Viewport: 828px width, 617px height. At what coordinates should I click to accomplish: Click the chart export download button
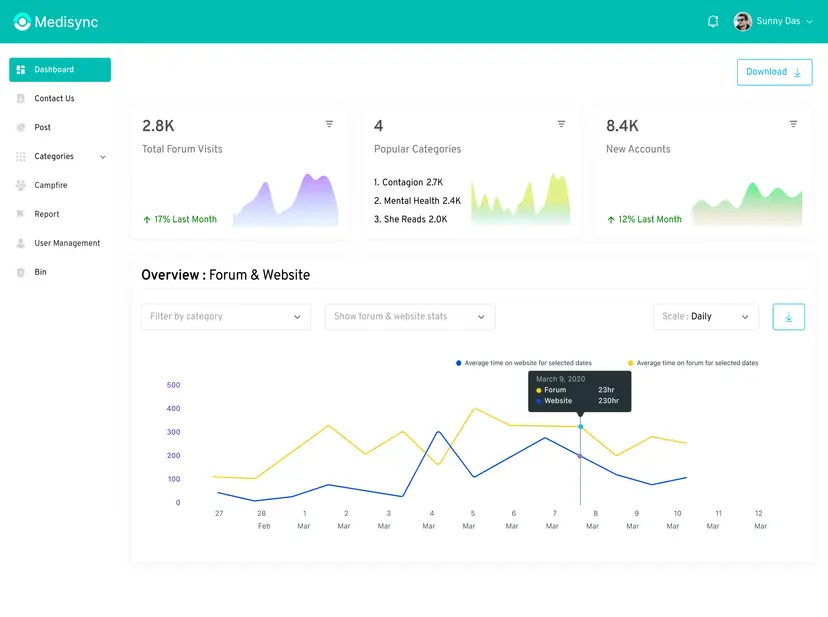point(788,316)
